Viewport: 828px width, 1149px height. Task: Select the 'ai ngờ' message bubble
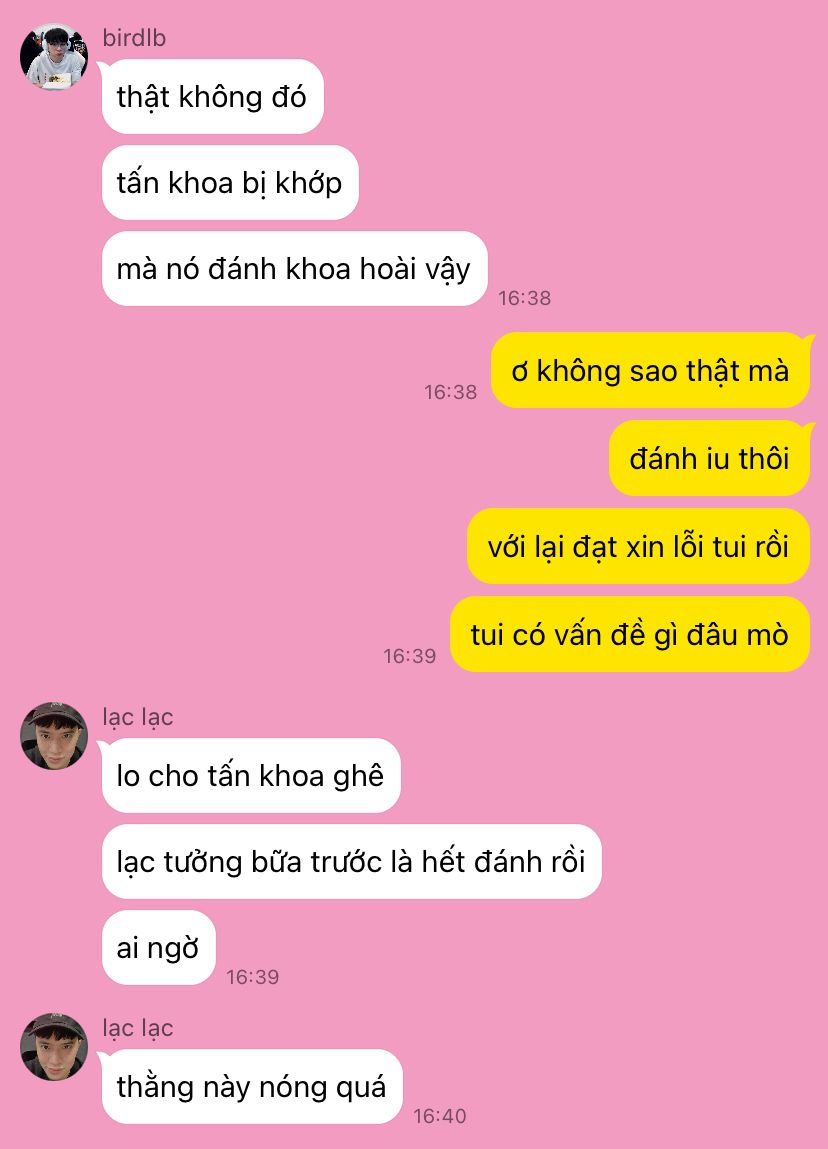[158, 948]
